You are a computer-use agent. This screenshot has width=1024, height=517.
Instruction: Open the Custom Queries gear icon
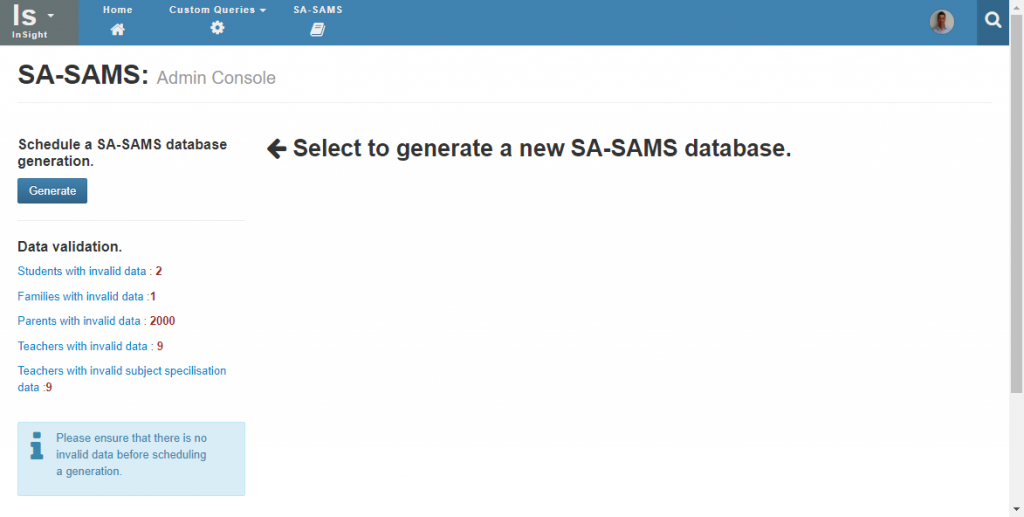click(217, 27)
